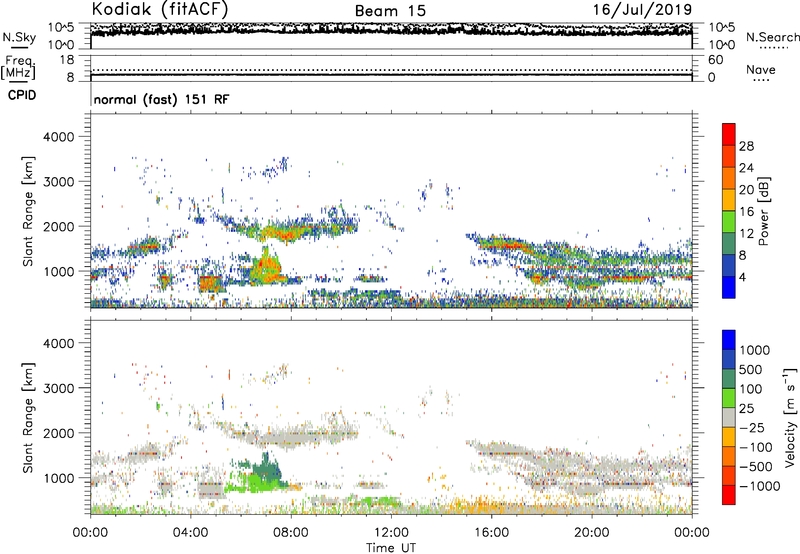This screenshot has width=800, height=554.
Task: Select the 12 label on Power color bar
Action: tap(746, 234)
